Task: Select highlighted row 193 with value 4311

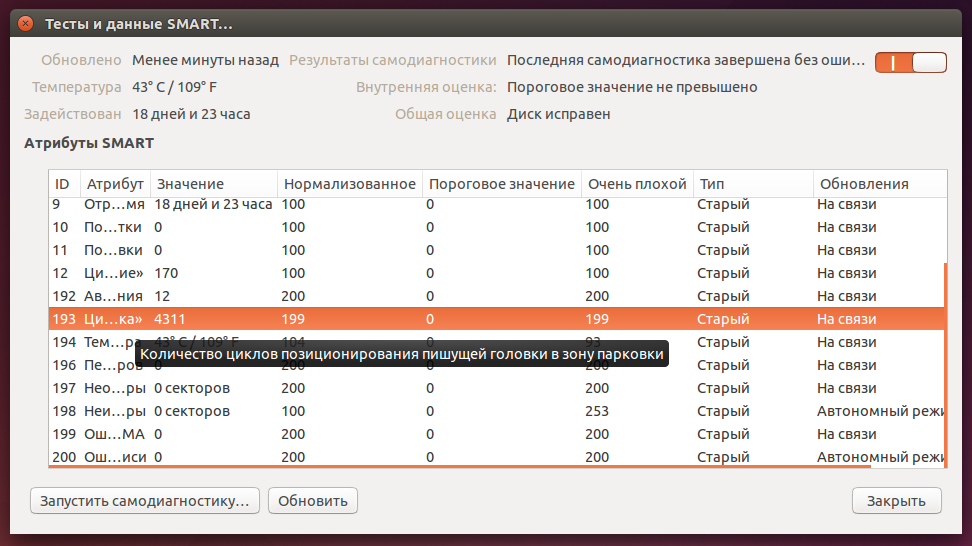Action: pyautogui.click(x=400, y=319)
